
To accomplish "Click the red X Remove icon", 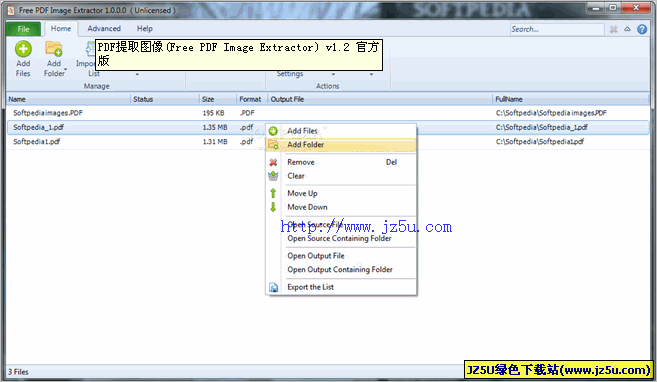I will (x=273, y=162).
